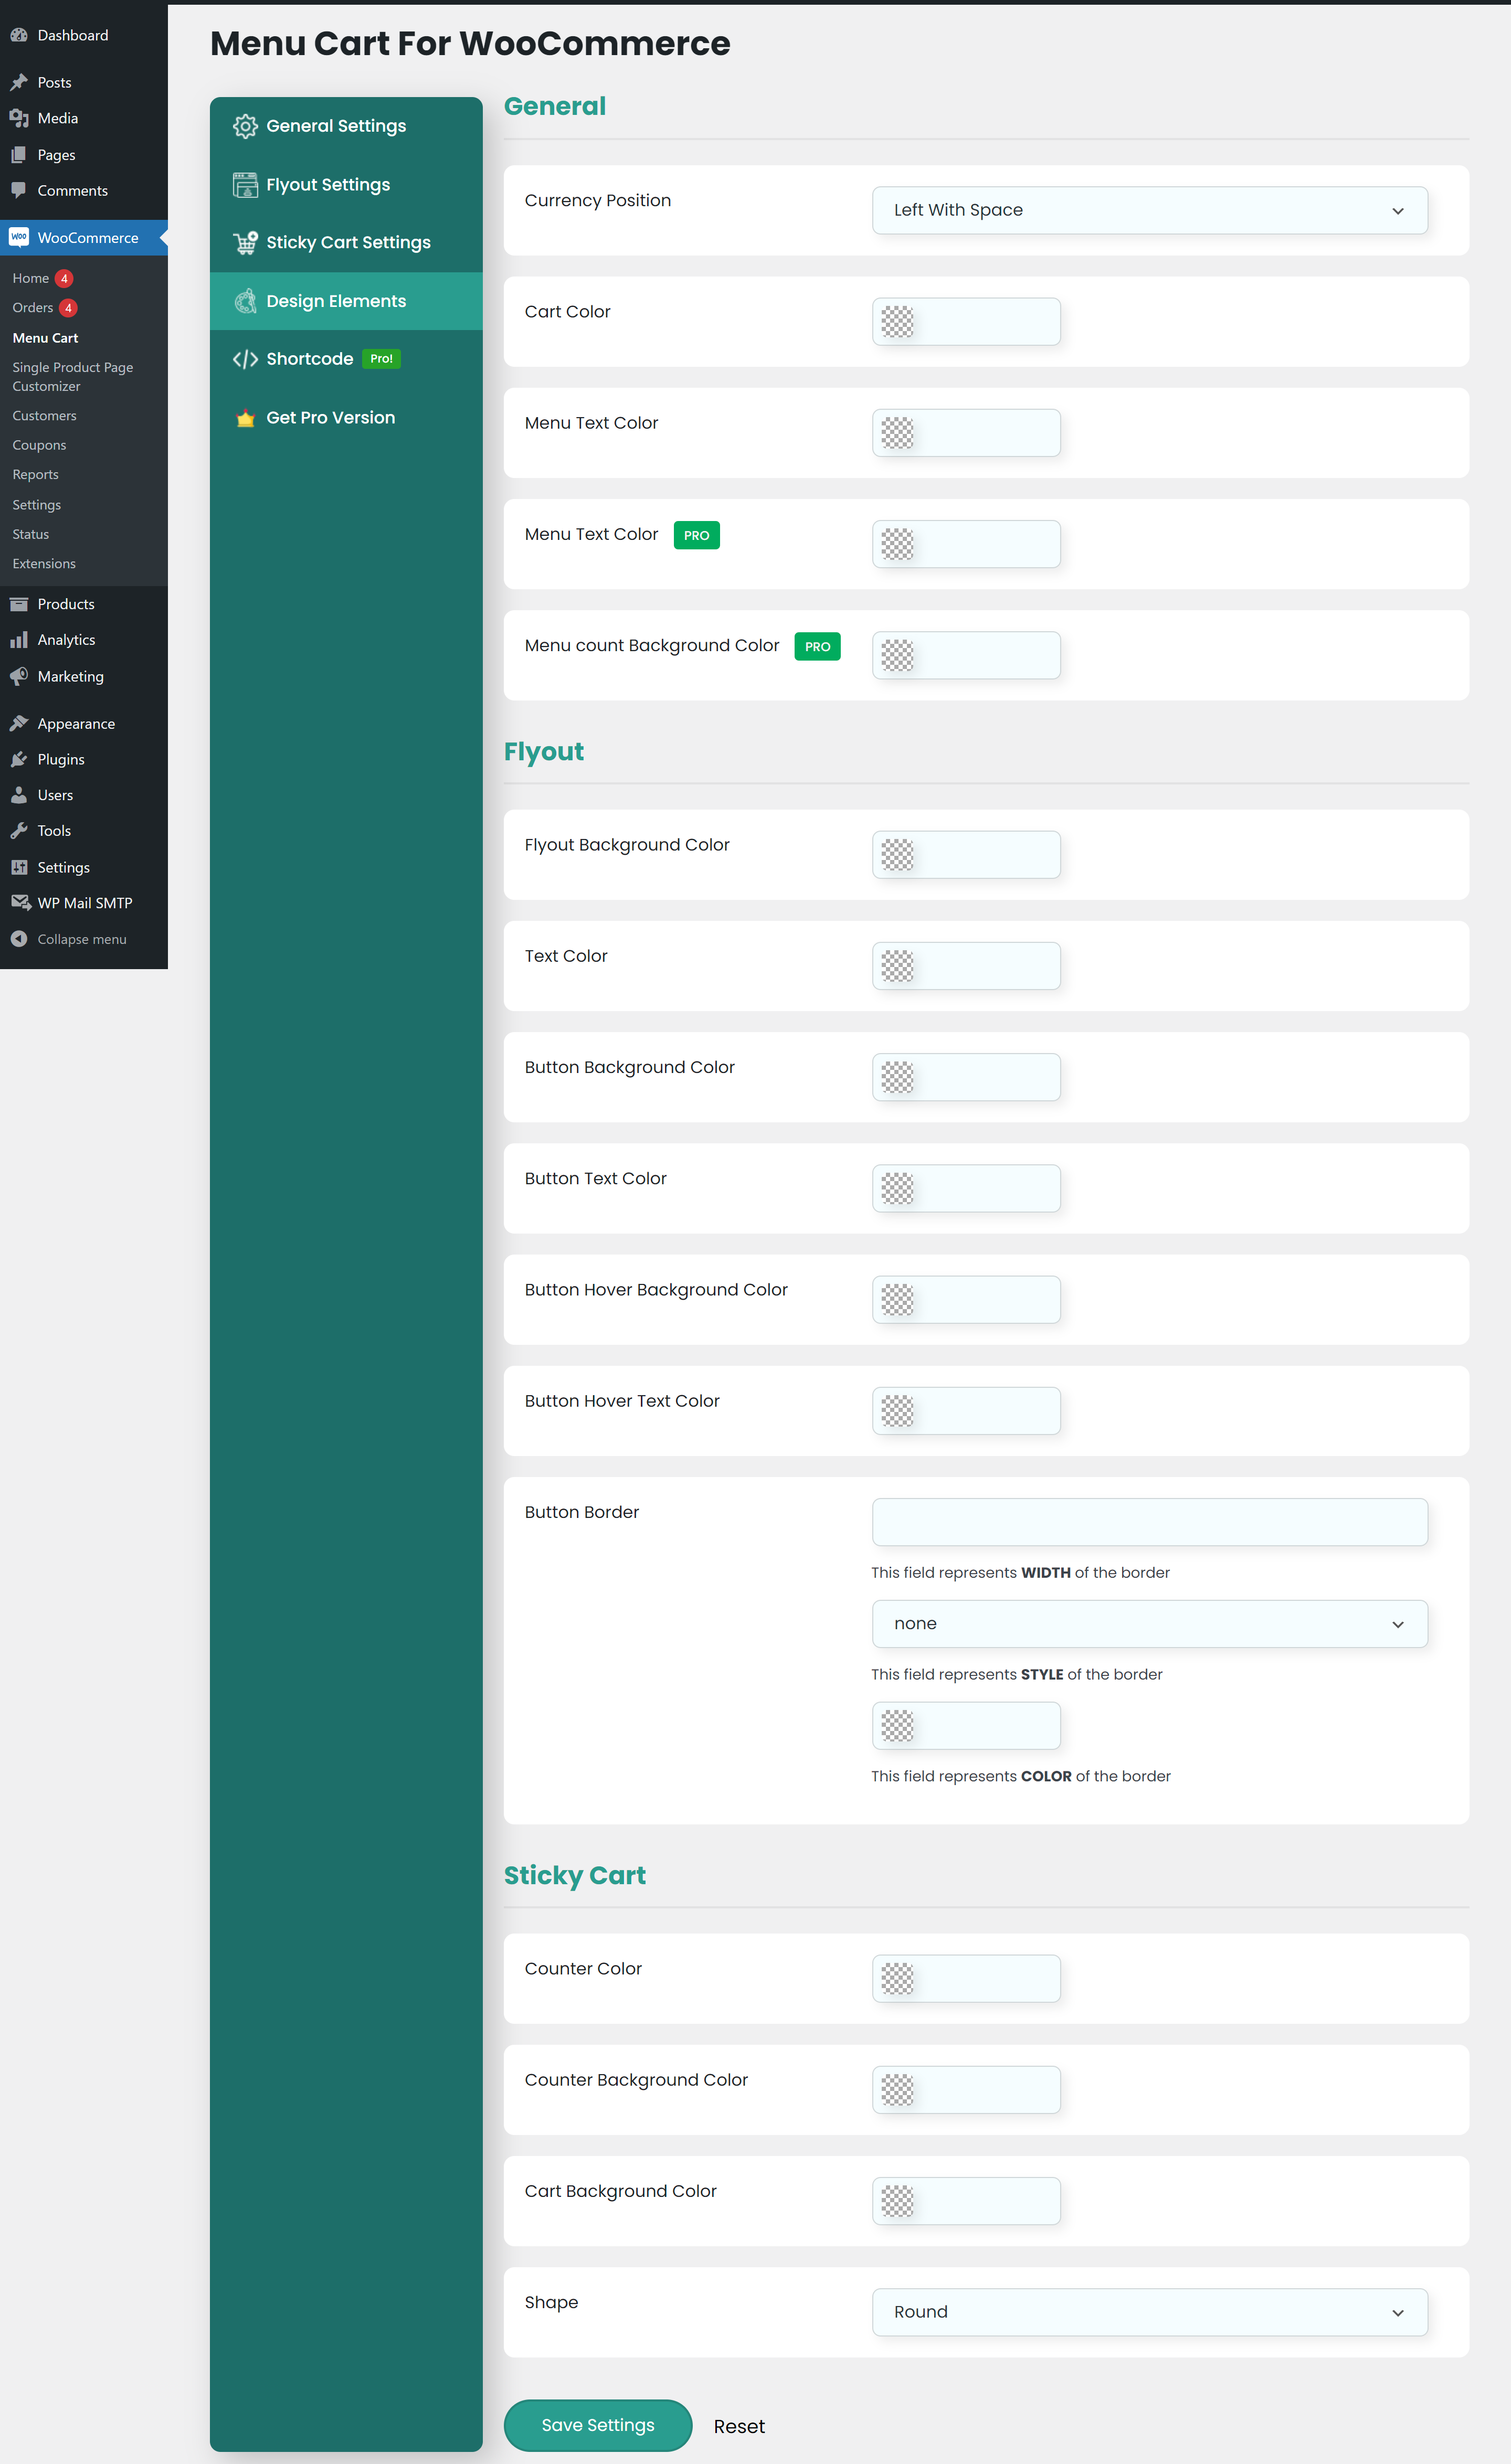Pick the Cart Color swatch

pyautogui.click(x=897, y=322)
